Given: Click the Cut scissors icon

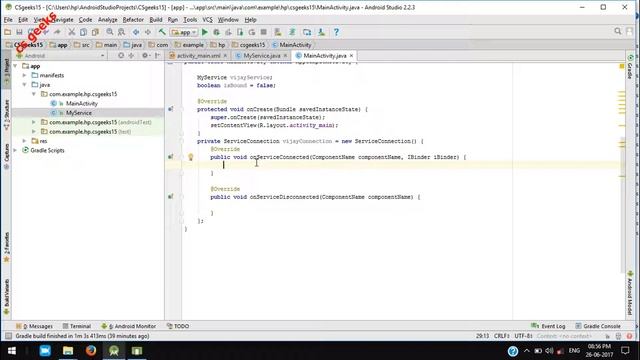Looking at the screenshot, I should [71, 32].
